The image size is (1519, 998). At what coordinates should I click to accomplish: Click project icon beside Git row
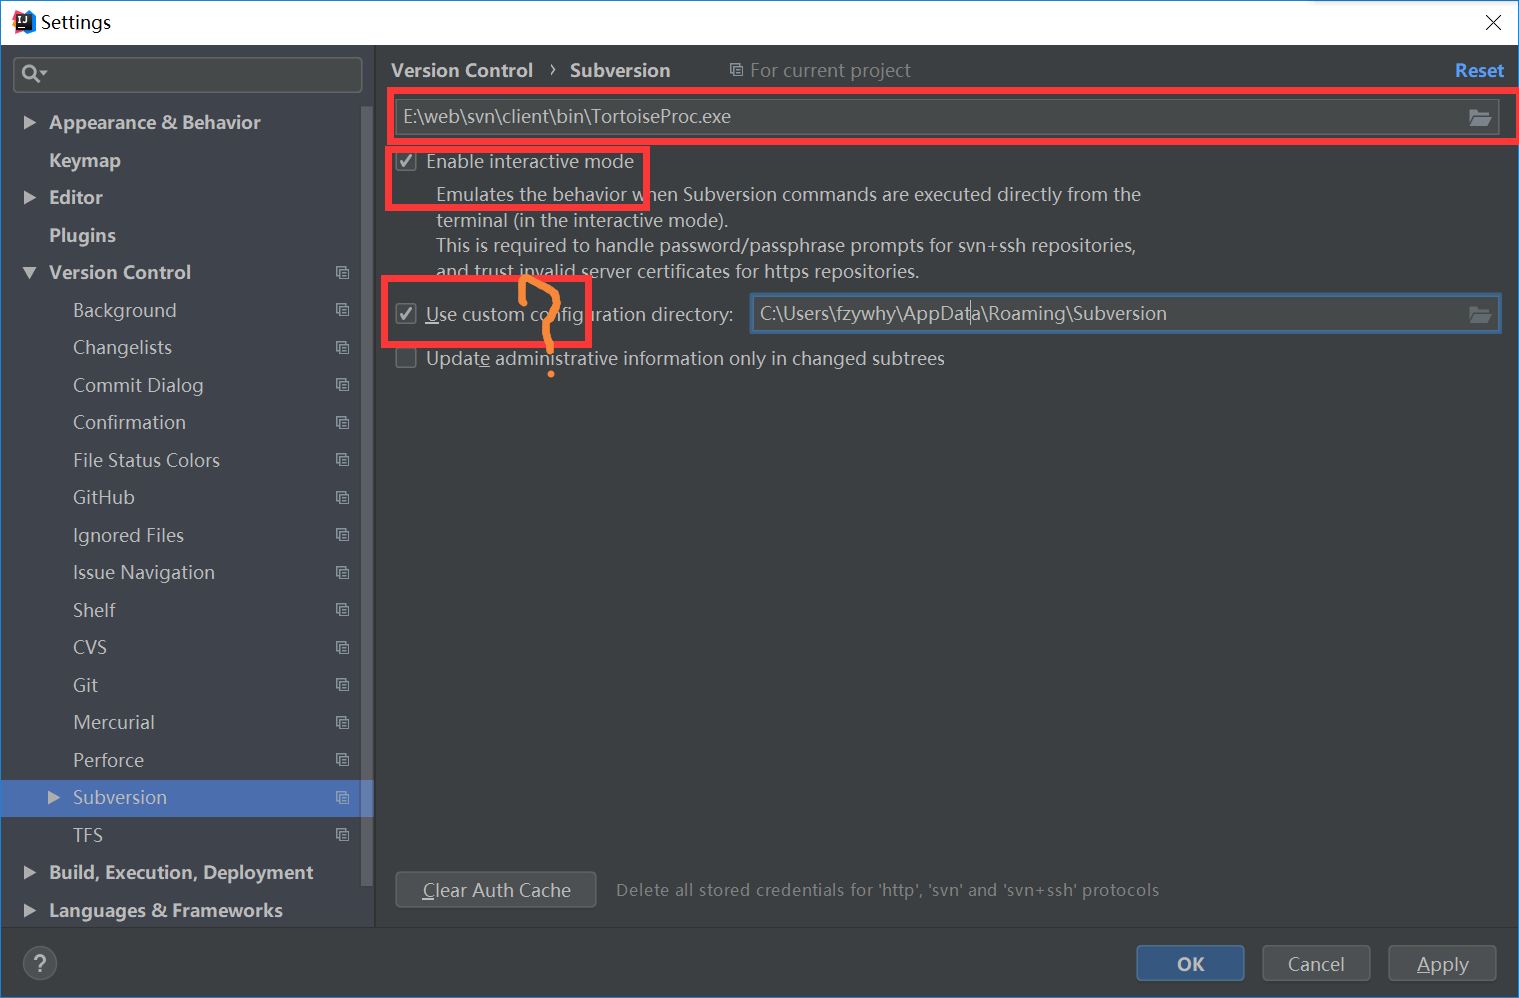[343, 685]
